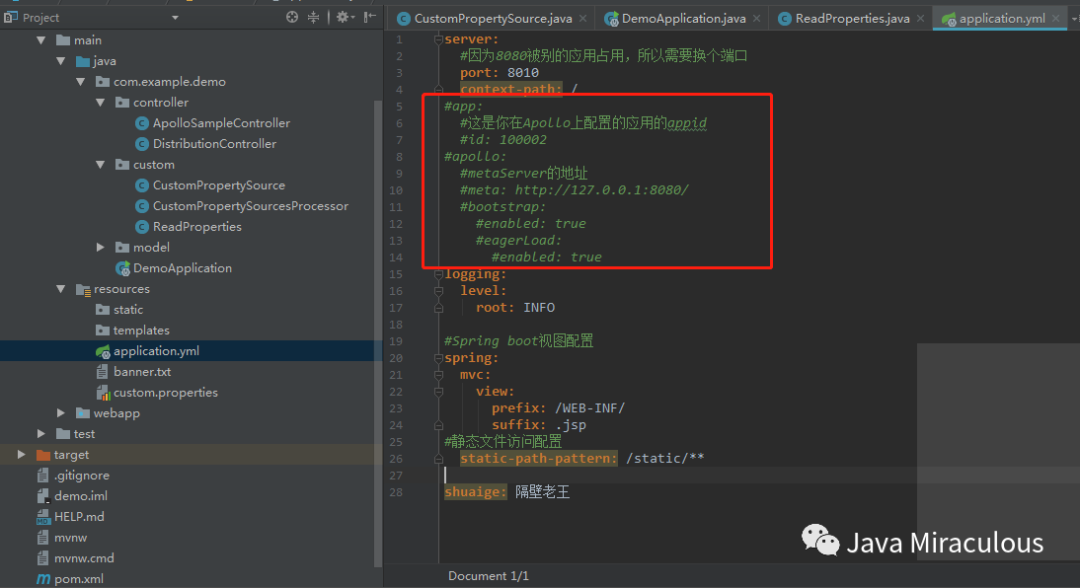Select ApolloSampleController class
The image size is (1080, 588).
click(x=221, y=123)
